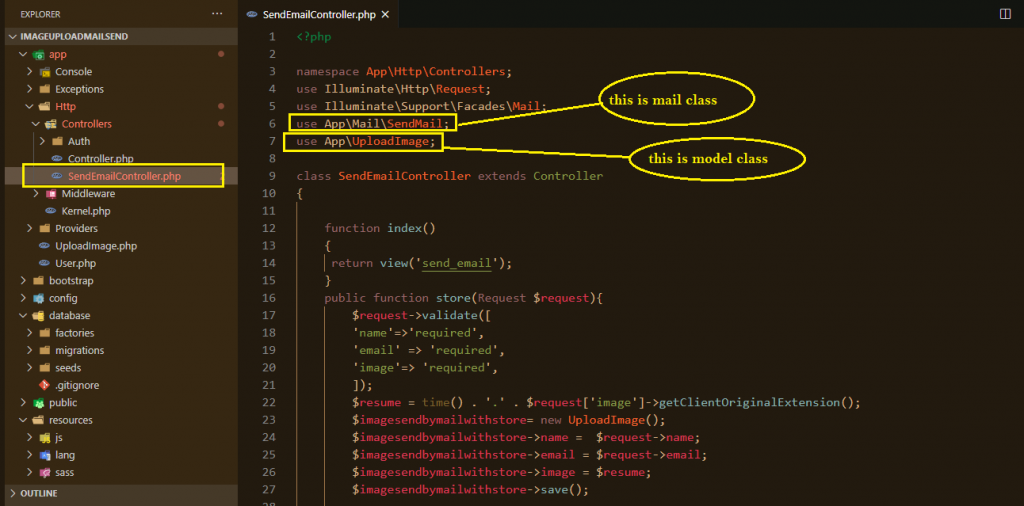This screenshot has width=1024, height=506.
Task: Click the UploadImage.php file icon
Action: pyautogui.click(x=44, y=246)
